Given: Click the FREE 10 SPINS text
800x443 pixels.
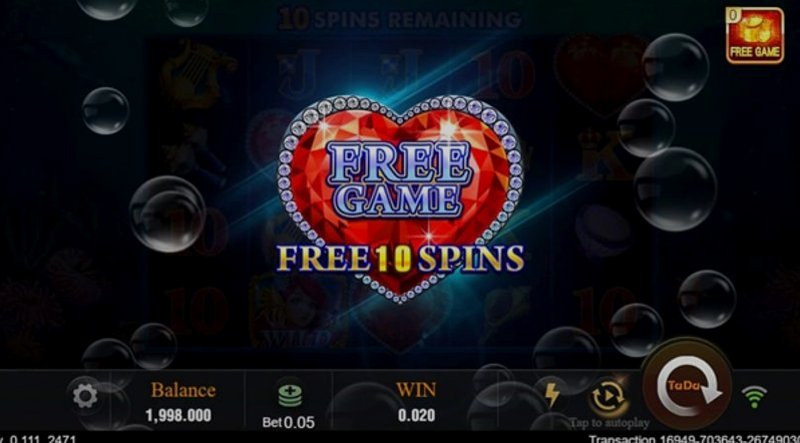Looking at the screenshot, I should (x=401, y=258).
